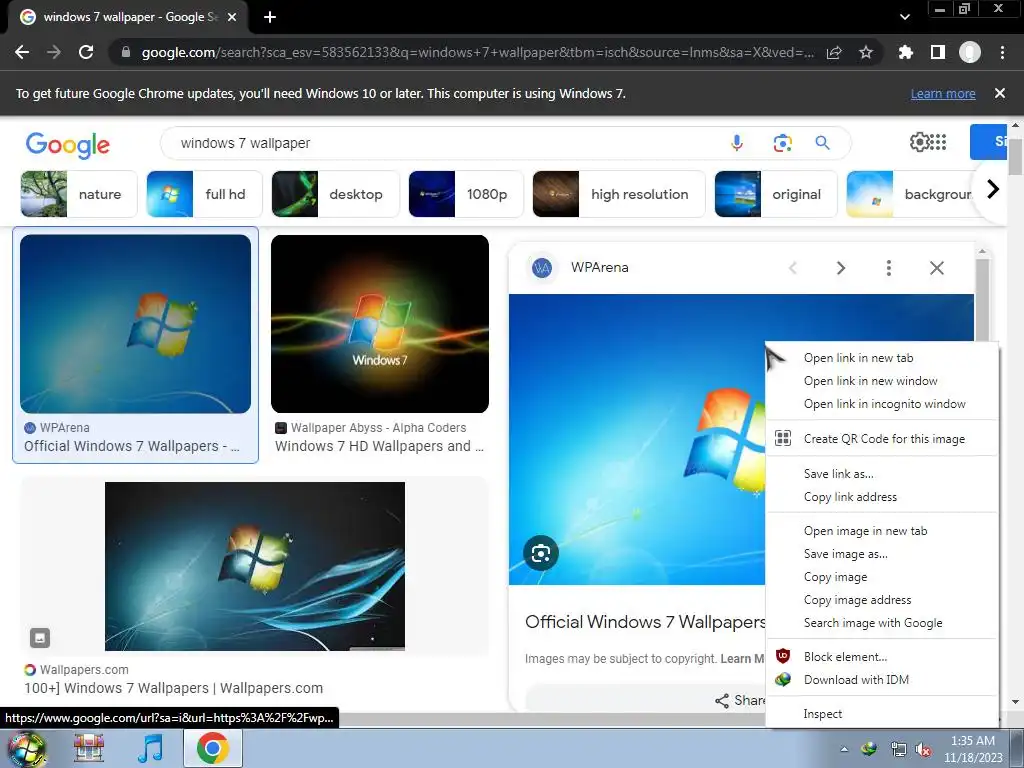Open Google quick settings gear

[919, 142]
